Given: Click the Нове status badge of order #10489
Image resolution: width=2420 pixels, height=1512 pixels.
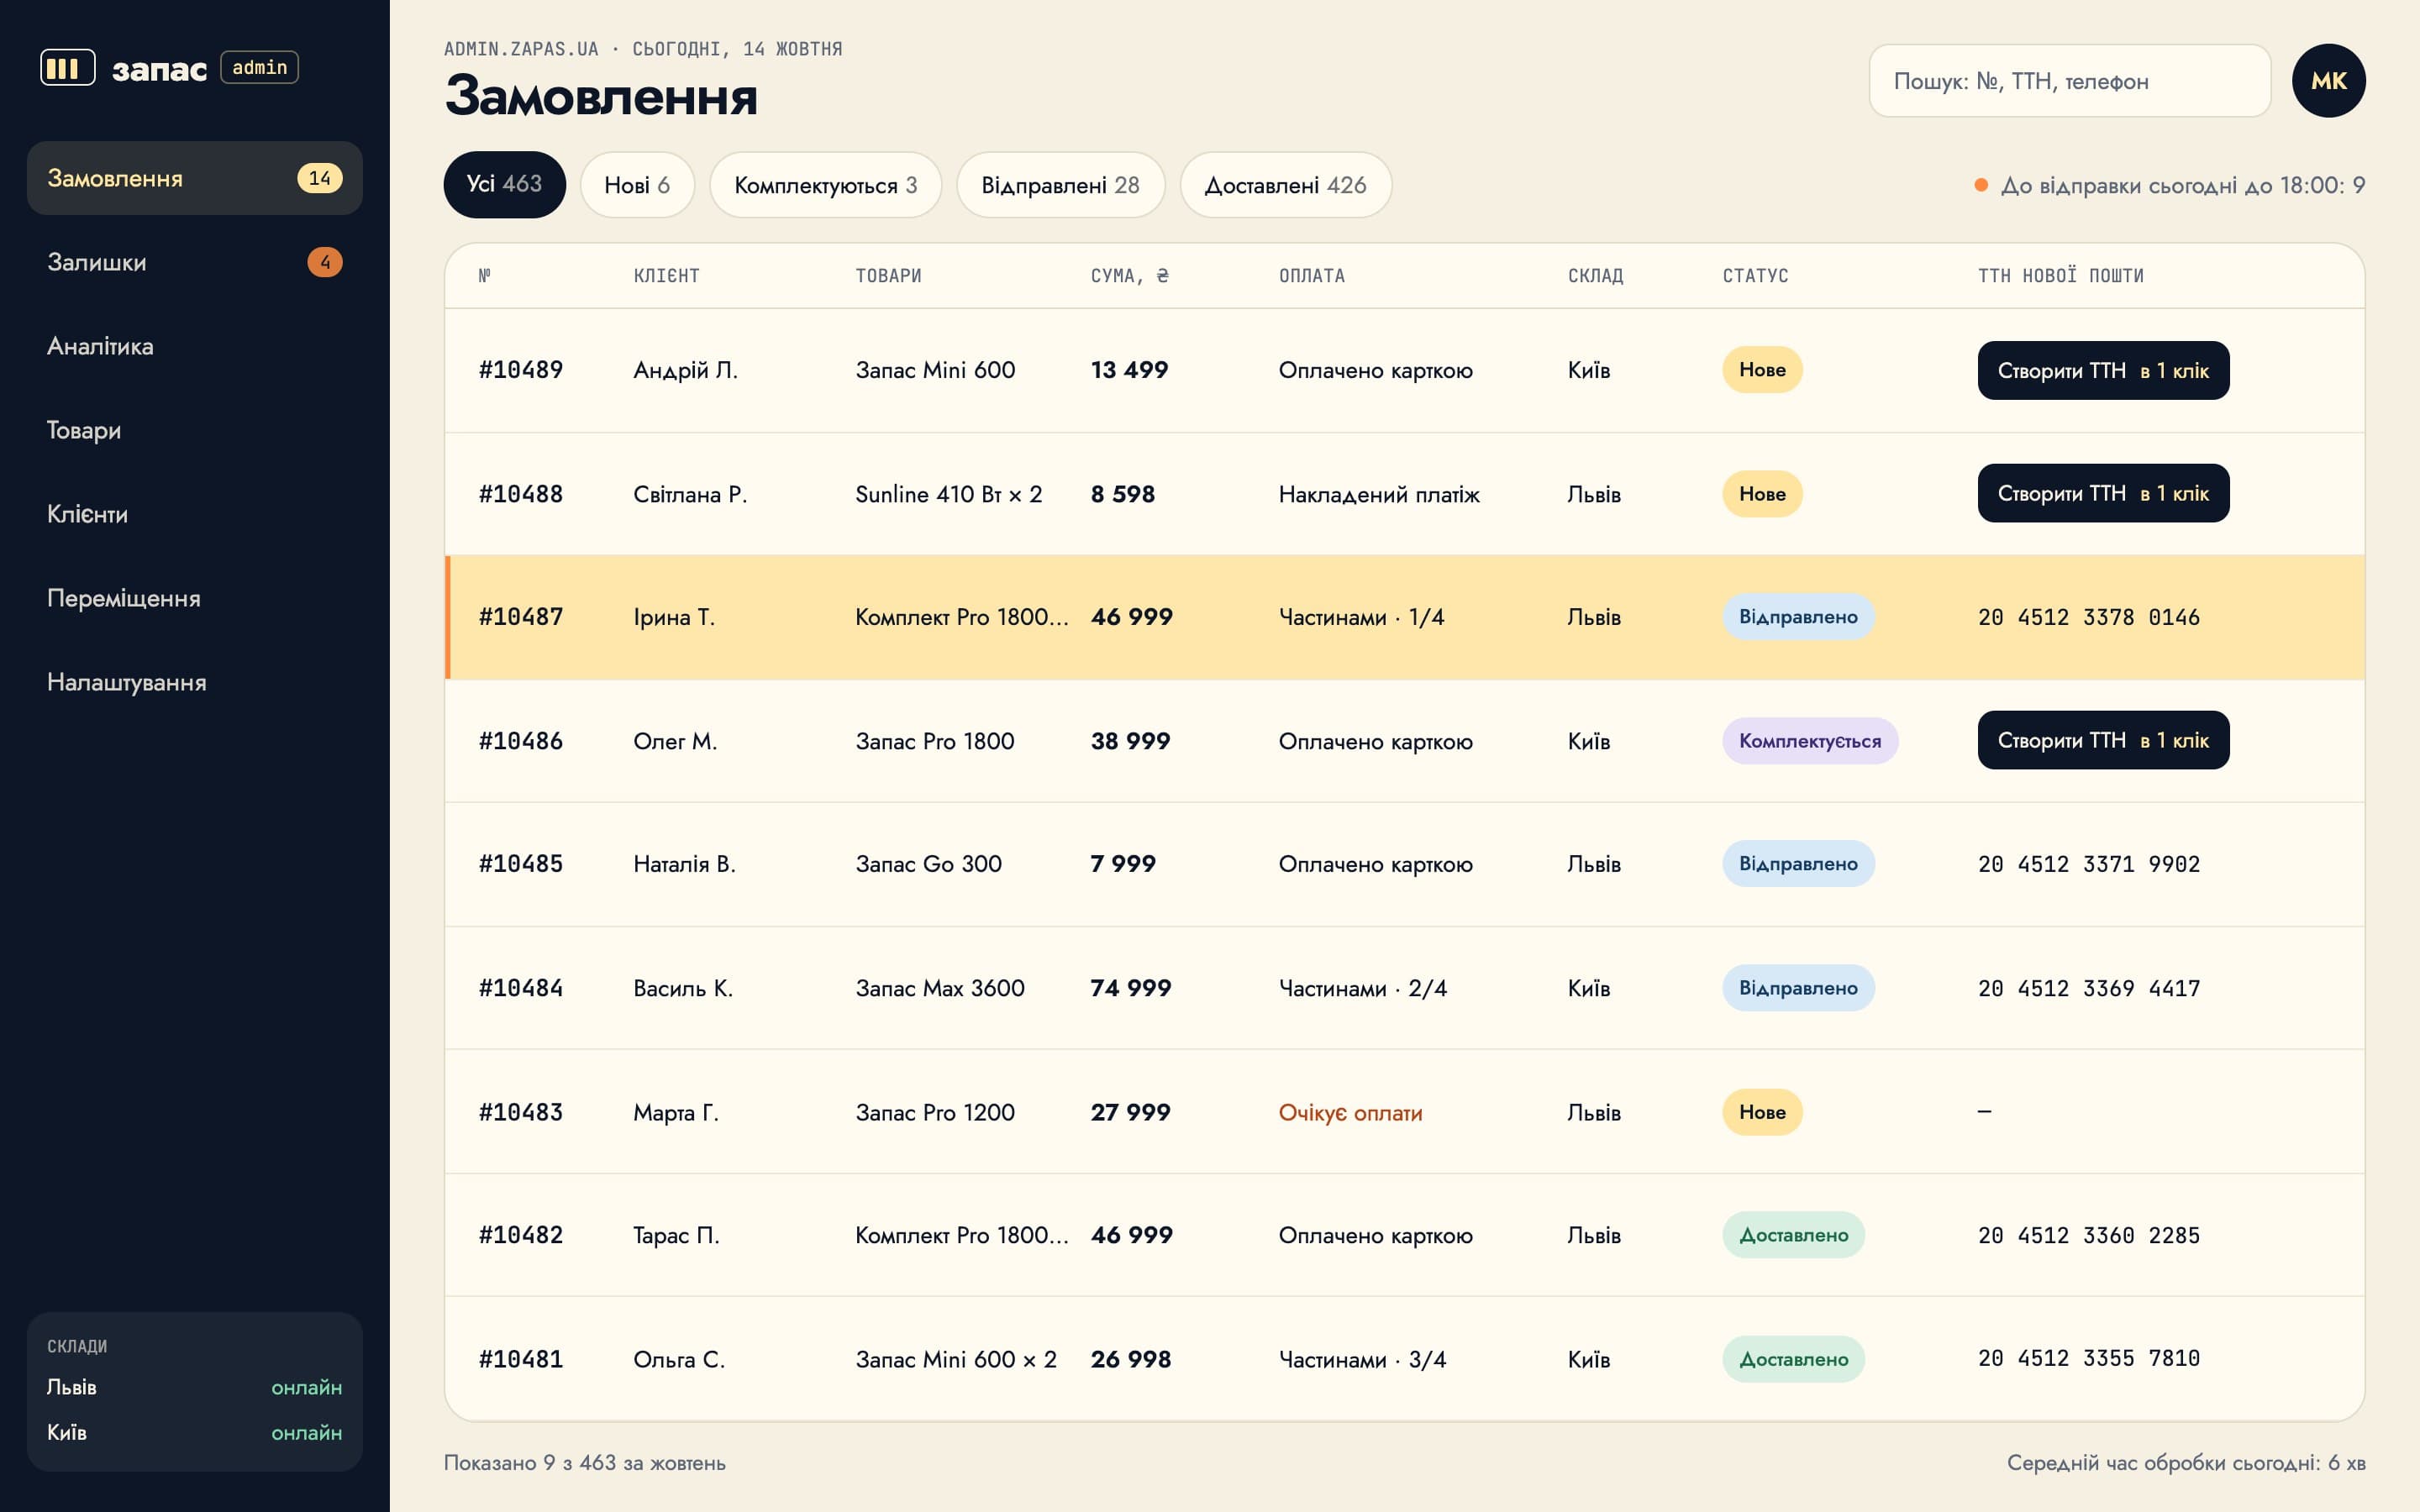Looking at the screenshot, I should [x=1761, y=370].
